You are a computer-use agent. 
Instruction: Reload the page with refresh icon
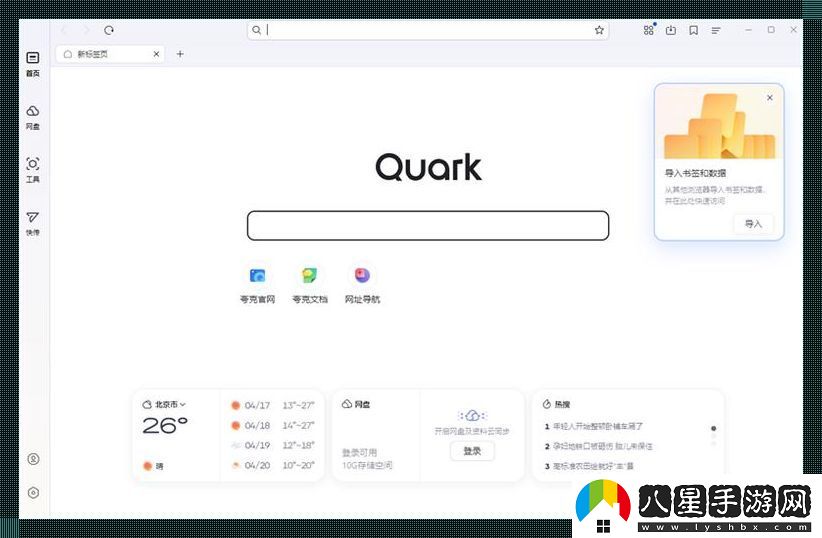109,30
